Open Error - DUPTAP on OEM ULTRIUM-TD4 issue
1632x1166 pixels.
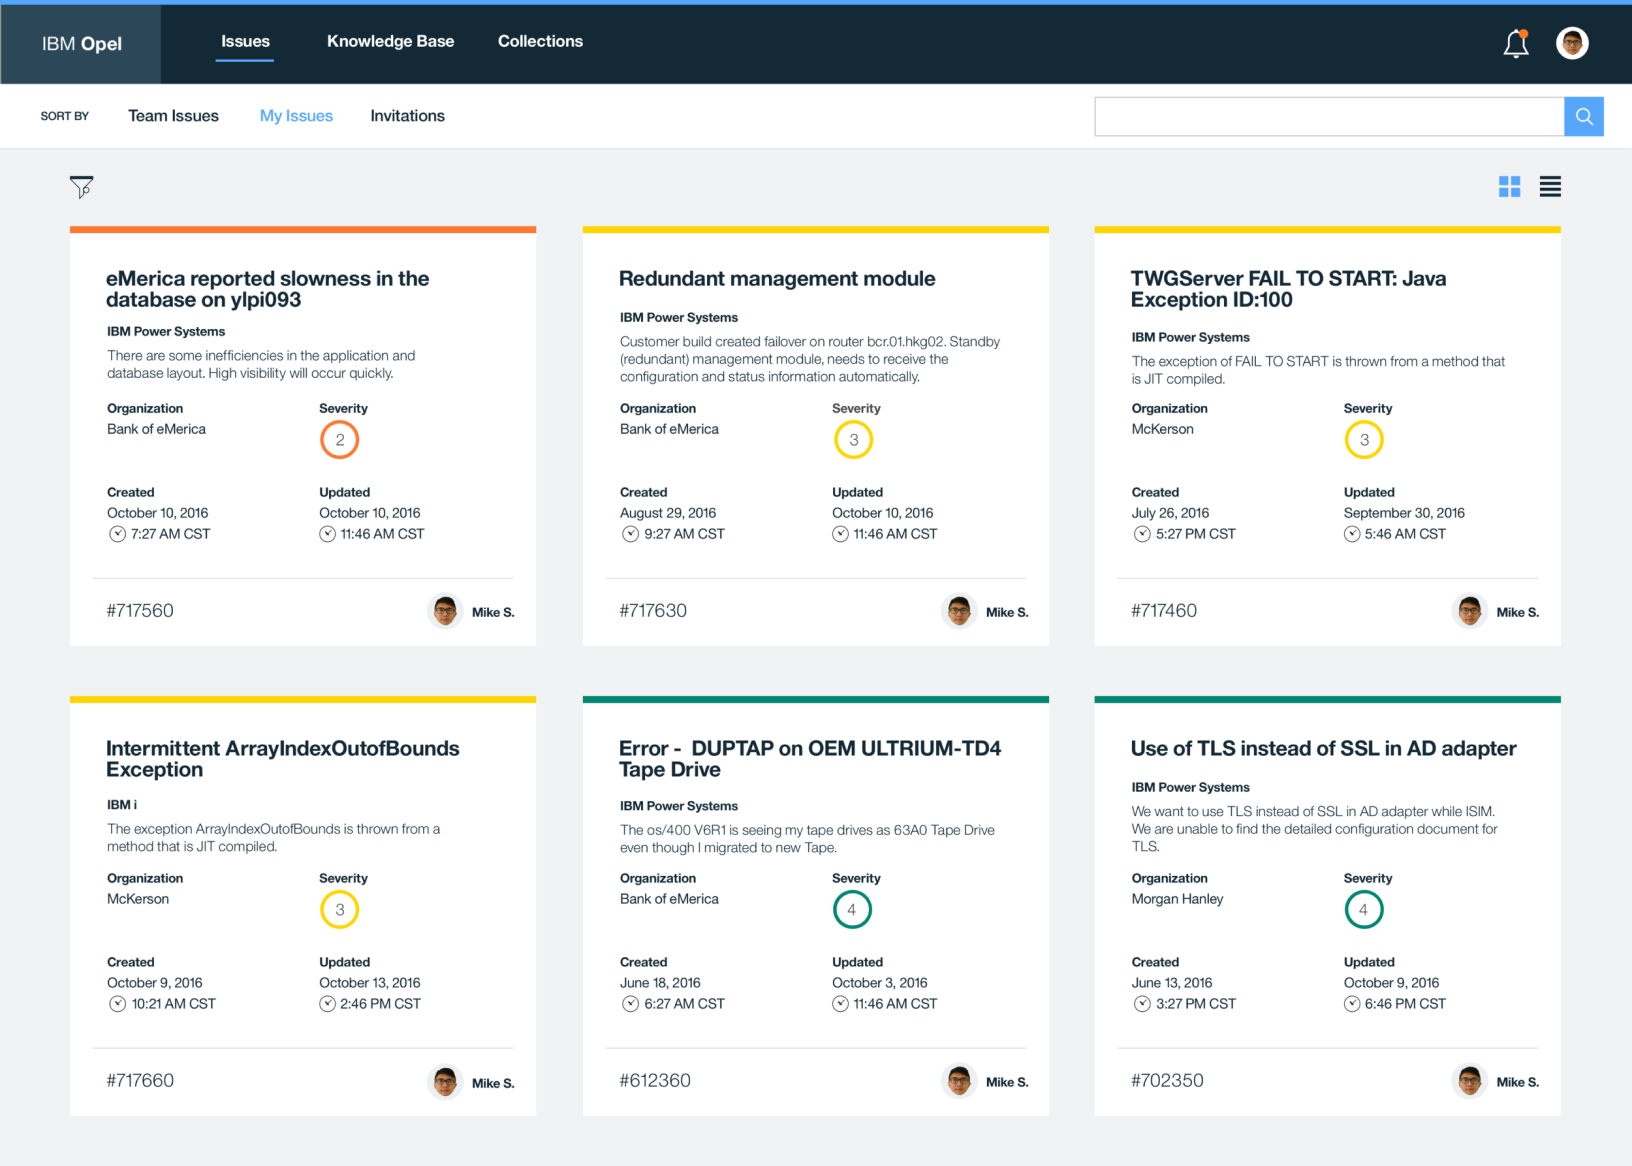click(x=810, y=759)
